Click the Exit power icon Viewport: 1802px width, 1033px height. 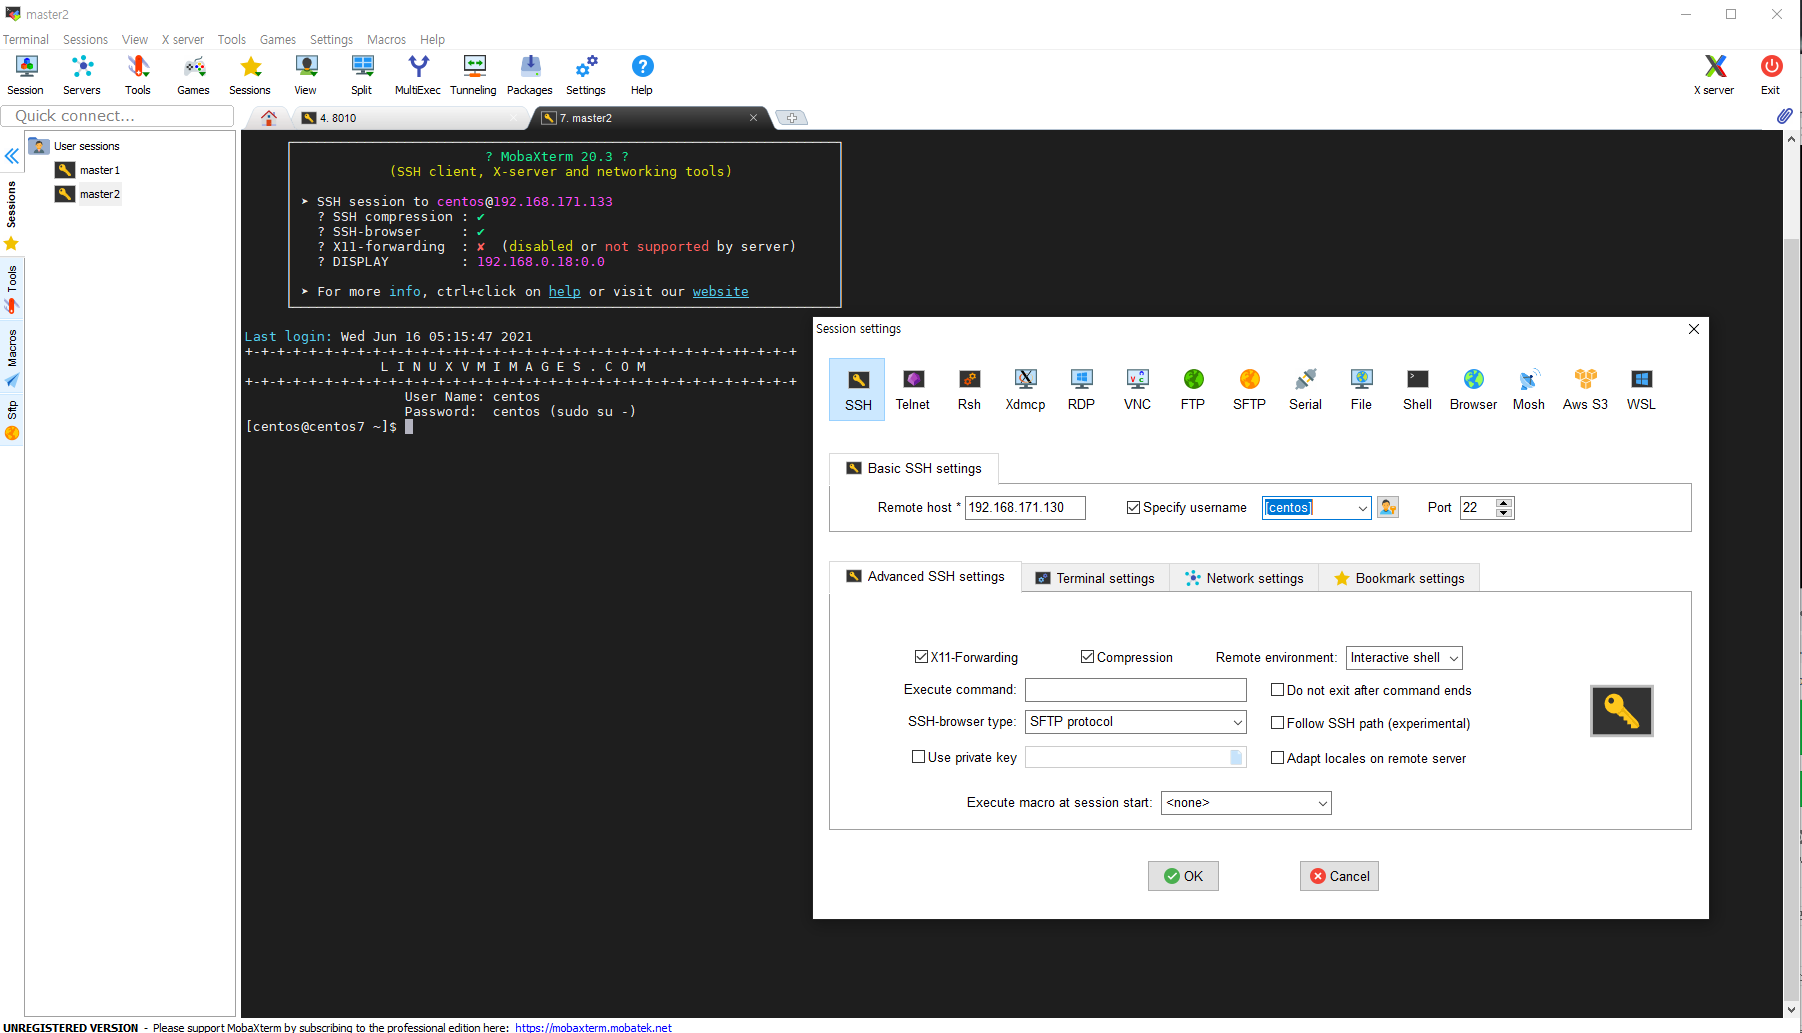(x=1771, y=75)
